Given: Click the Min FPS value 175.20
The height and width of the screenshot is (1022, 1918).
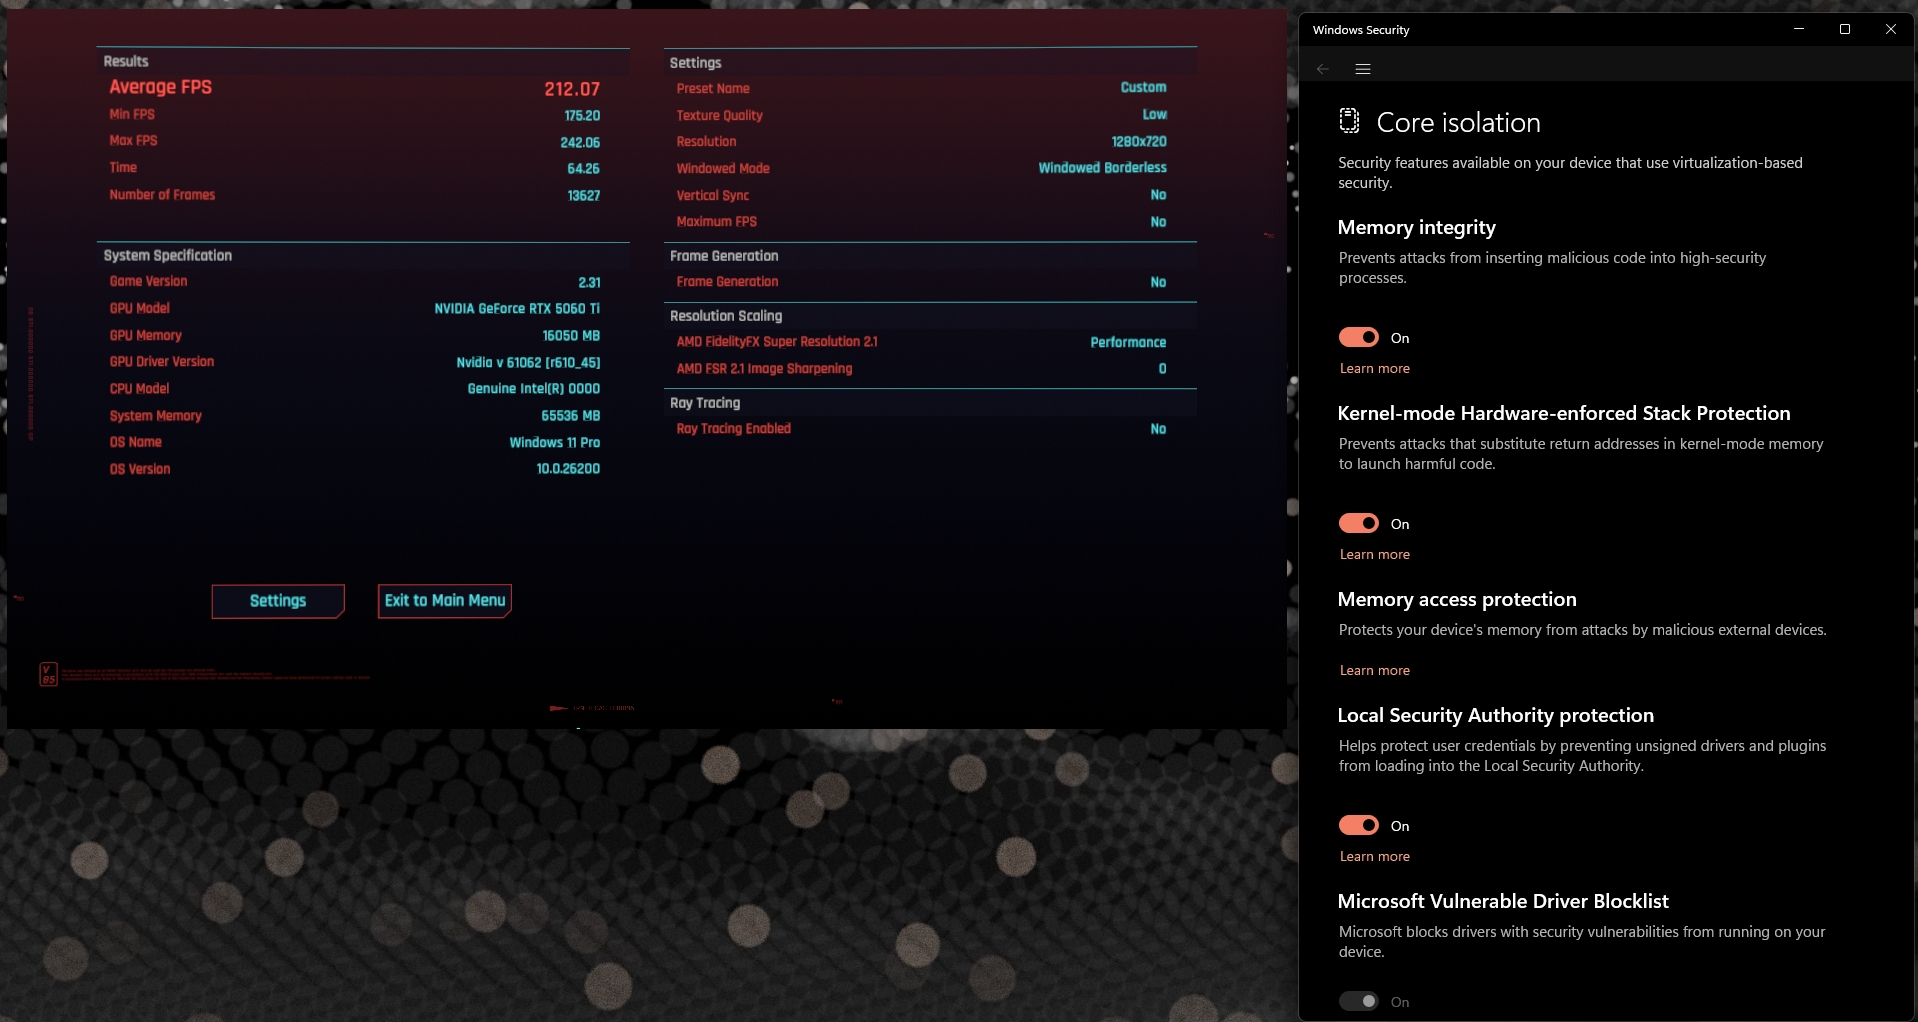Looking at the screenshot, I should 582,116.
